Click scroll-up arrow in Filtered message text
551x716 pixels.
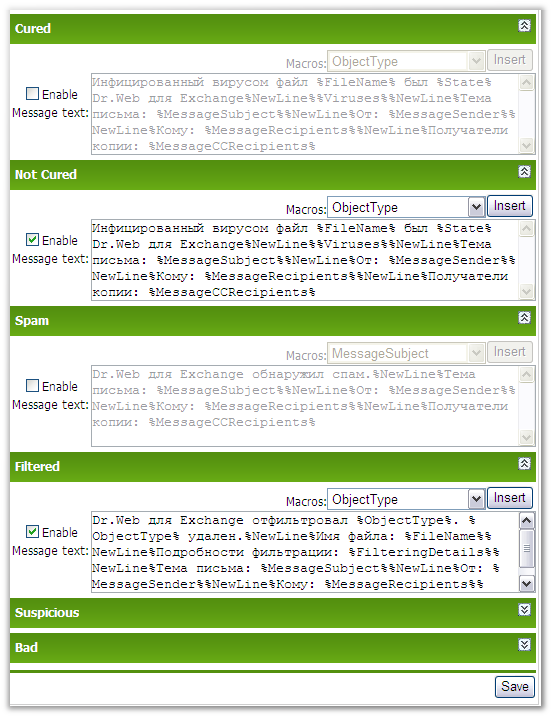[x=526, y=521]
